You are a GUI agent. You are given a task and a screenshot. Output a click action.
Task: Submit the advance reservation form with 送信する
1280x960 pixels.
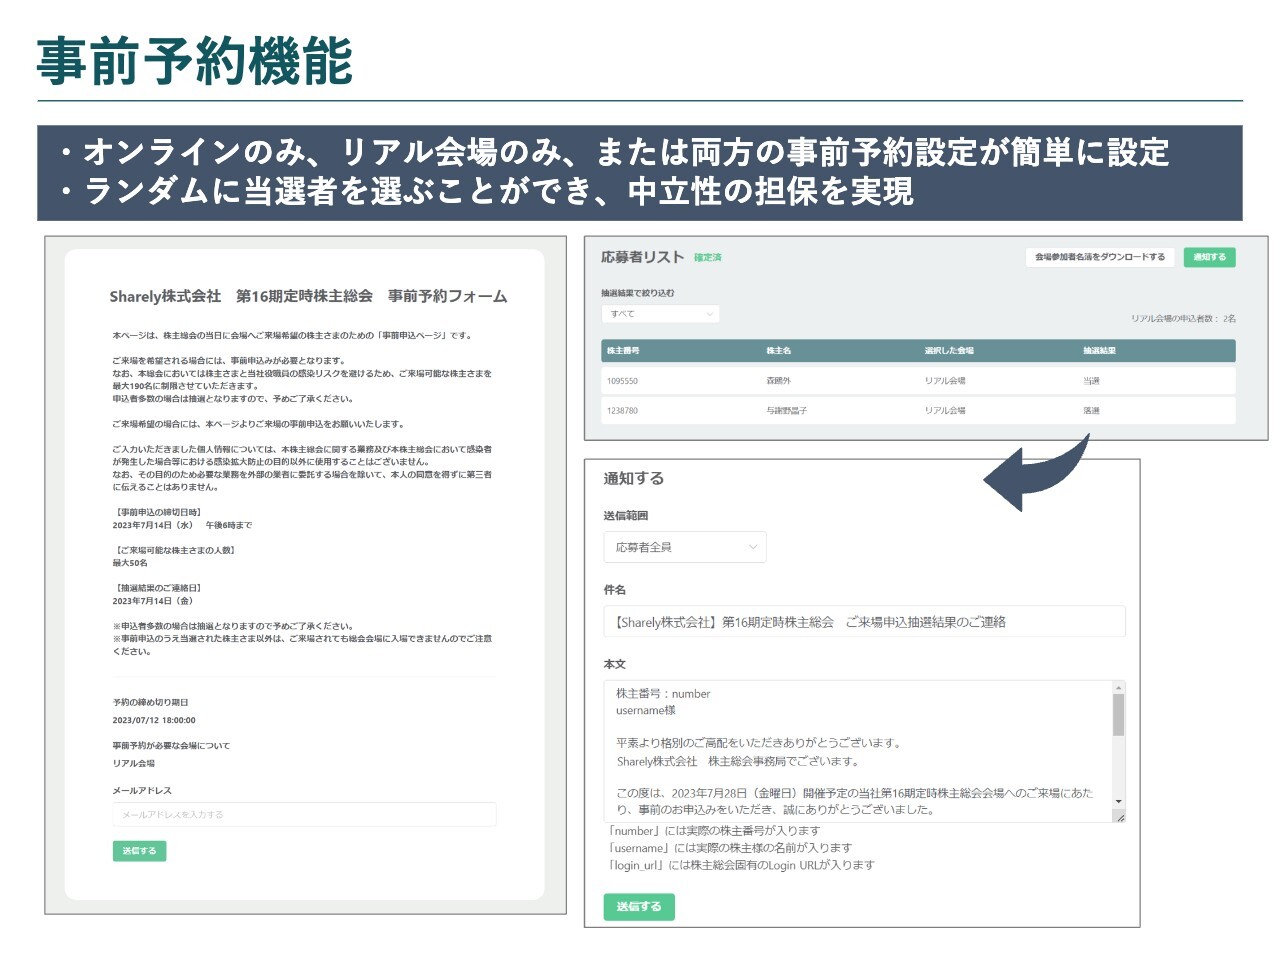[x=139, y=851]
